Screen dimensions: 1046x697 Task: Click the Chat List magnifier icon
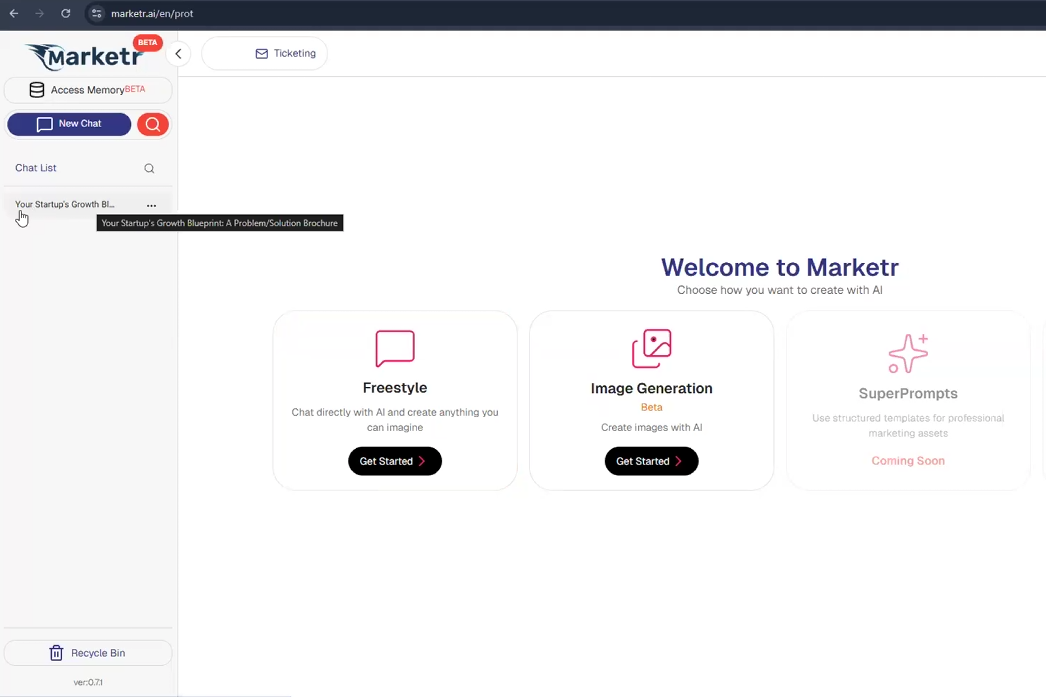(x=149, y=169)
